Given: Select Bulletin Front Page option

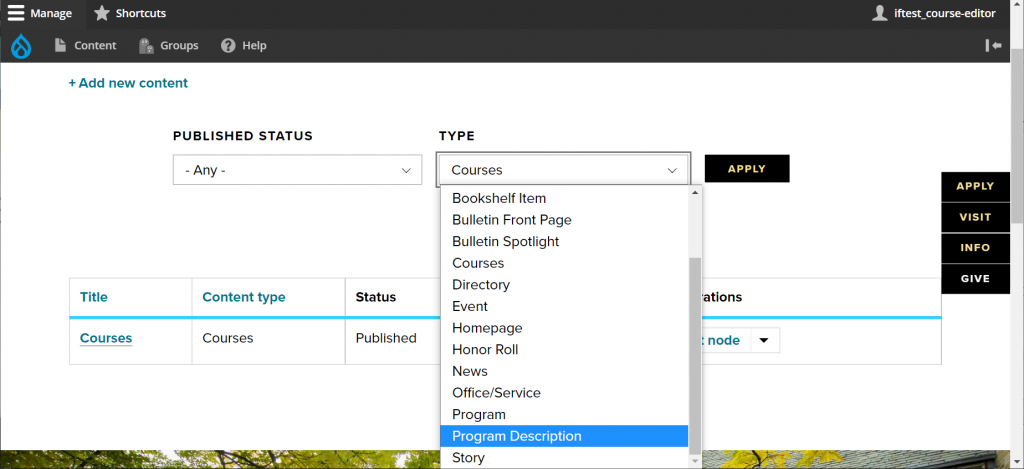Looking at the screenshot, I should 564,219.
